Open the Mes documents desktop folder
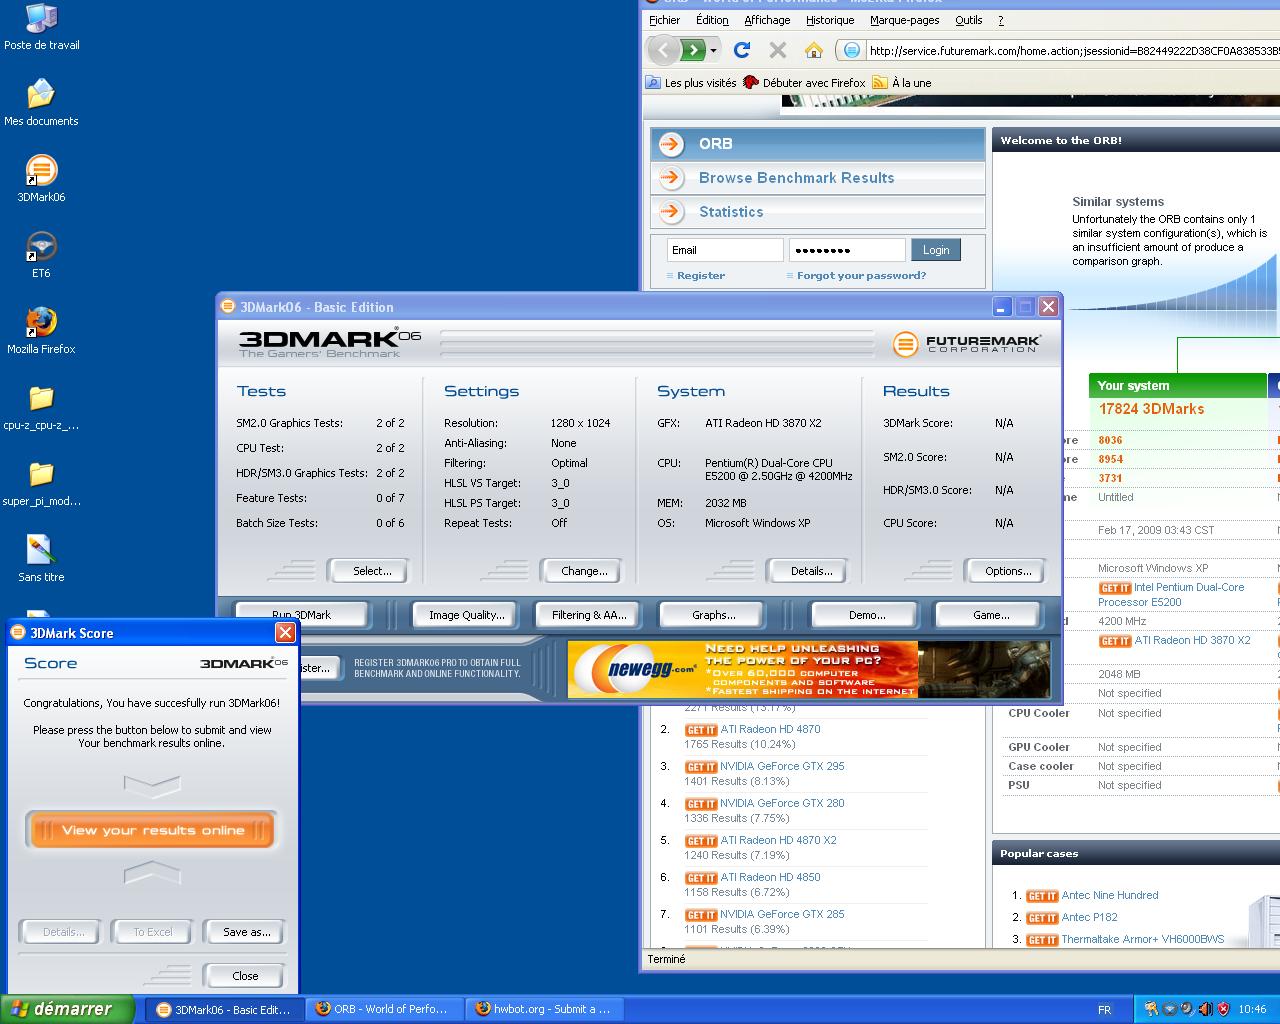 point(41,102)
